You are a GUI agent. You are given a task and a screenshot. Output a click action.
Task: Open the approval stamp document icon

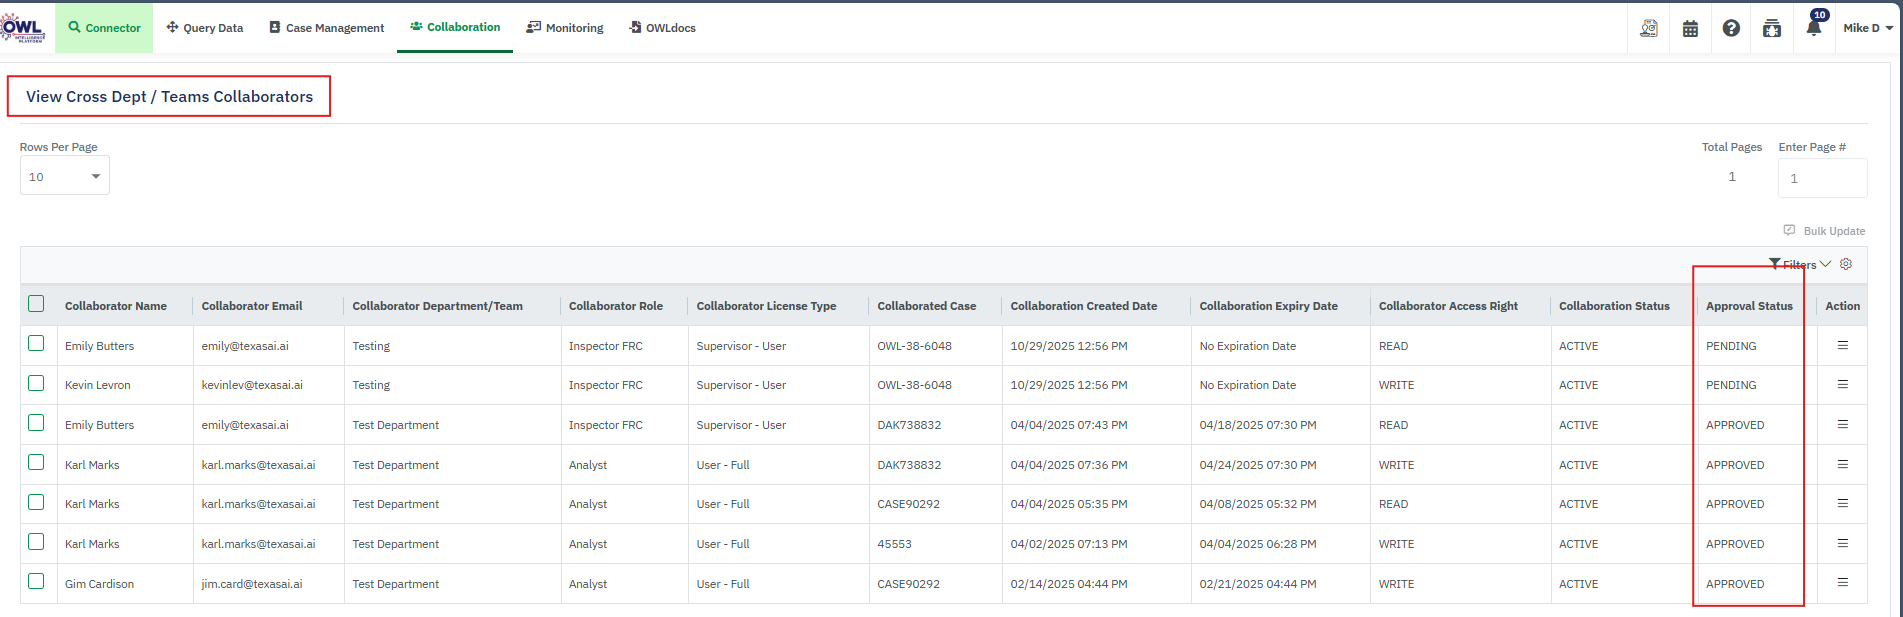click(x=1649, y=29)
